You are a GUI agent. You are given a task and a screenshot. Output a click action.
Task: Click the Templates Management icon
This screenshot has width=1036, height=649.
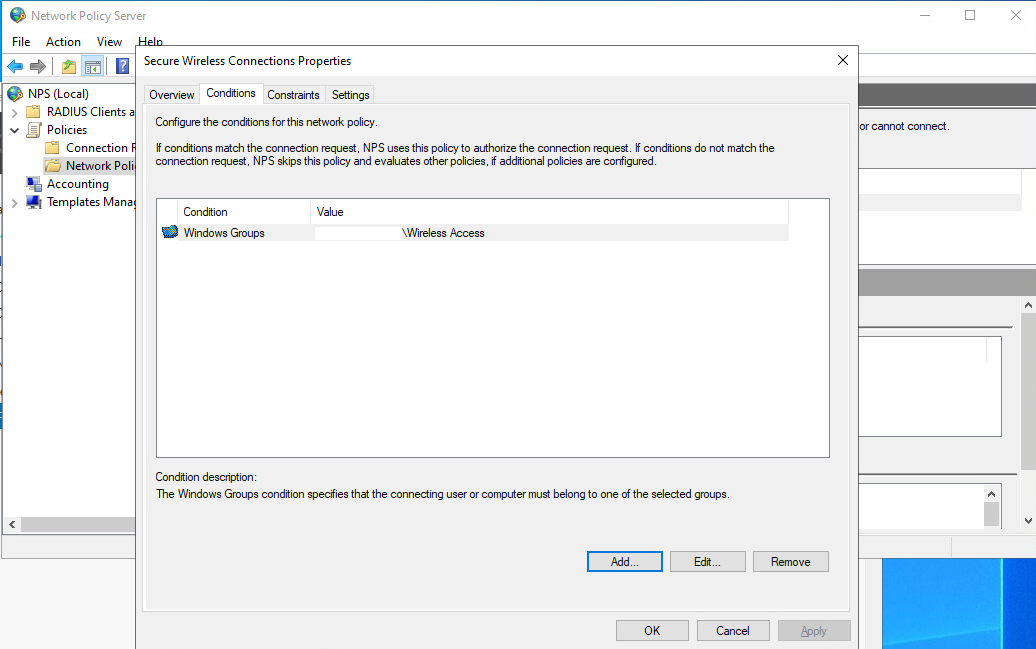35,201
